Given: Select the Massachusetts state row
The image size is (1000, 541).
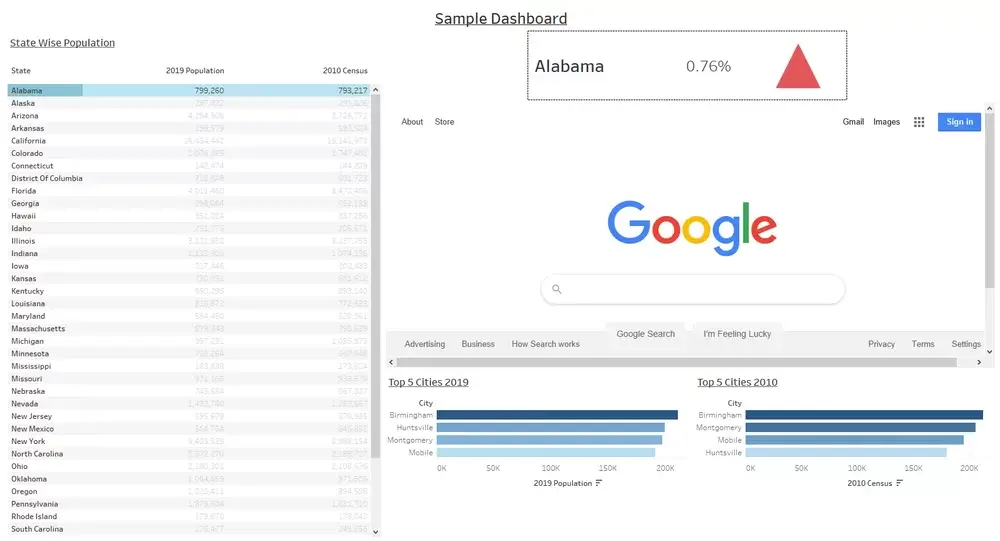Looking at the screenshot, I should [189, 329].
